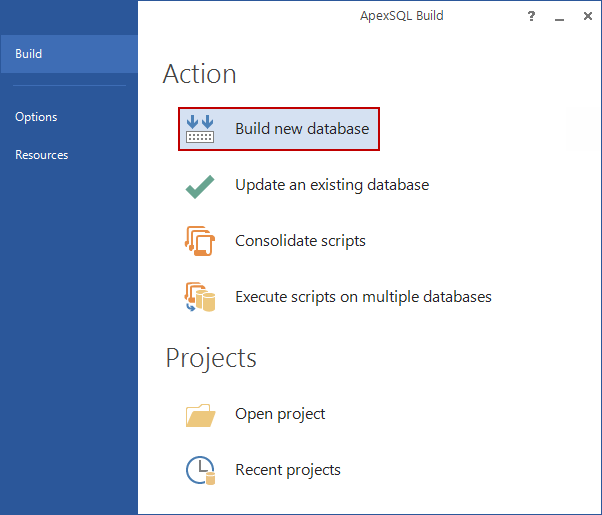Click the Recent projects clock icon
Screen dimensions: 602x515
[200, 470]
